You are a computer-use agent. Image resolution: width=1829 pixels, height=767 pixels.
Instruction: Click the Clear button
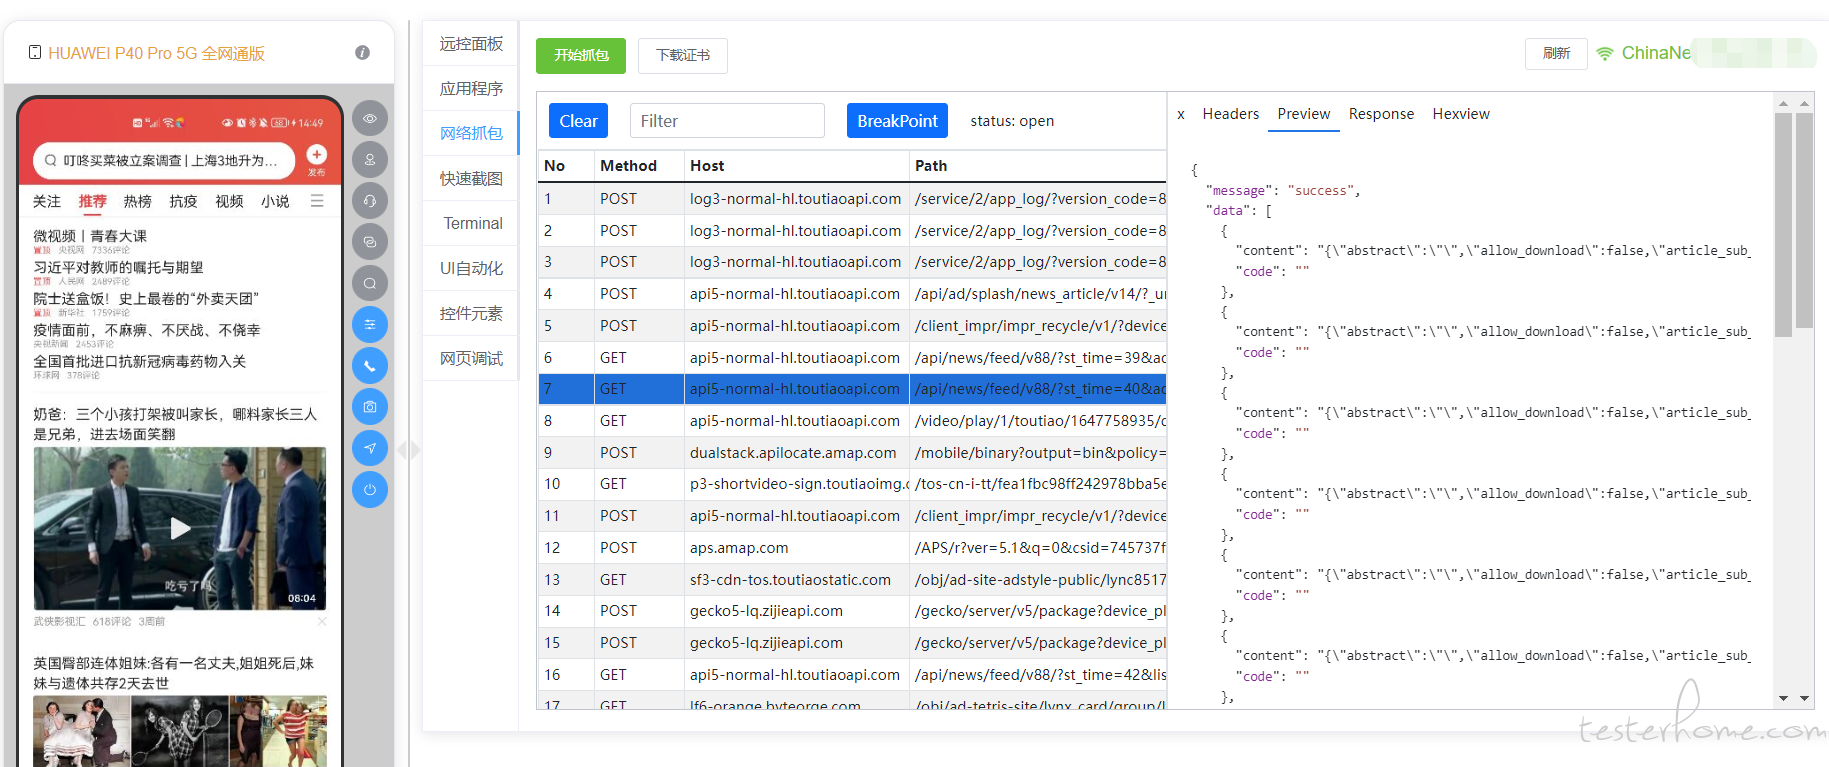point(578,121)
